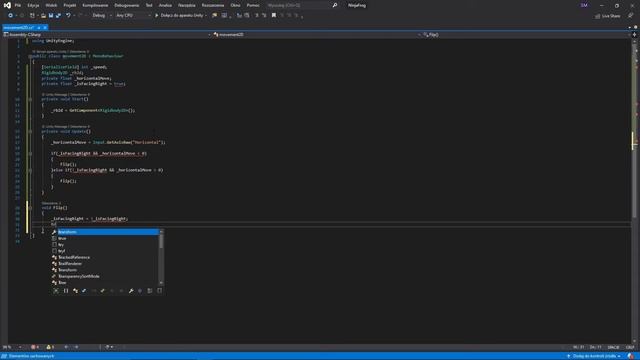Open the Debugowanie menu
Viewport: 640px width, 360px height.
coord(127,5)
